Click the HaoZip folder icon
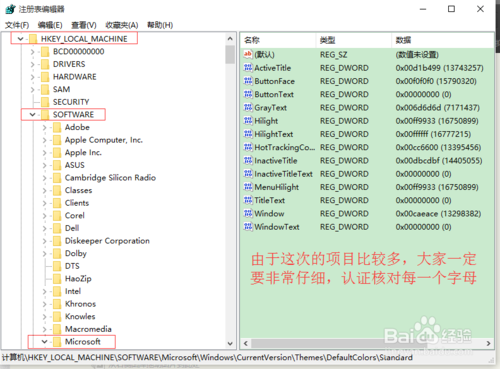The height and width of the screenshot is (369, 500). pyautogui.click(x=57, y=279)
